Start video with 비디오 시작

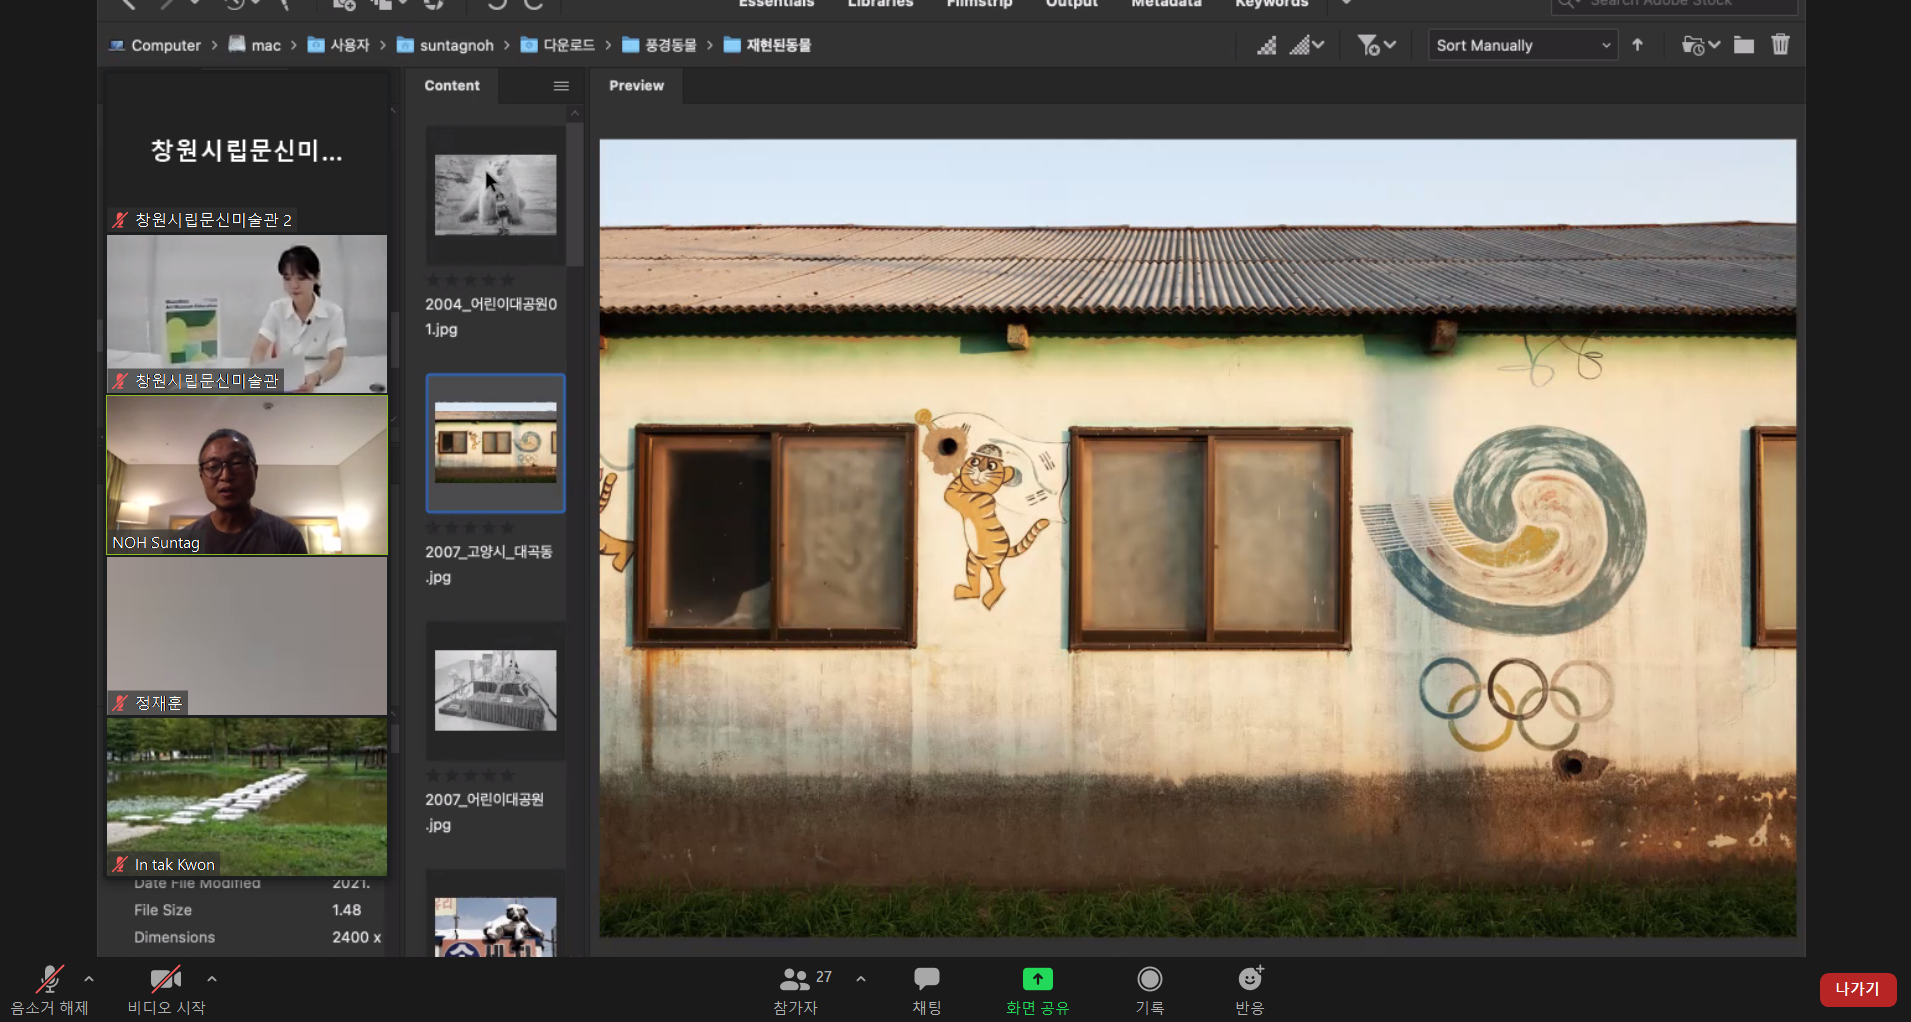(166, 990)
